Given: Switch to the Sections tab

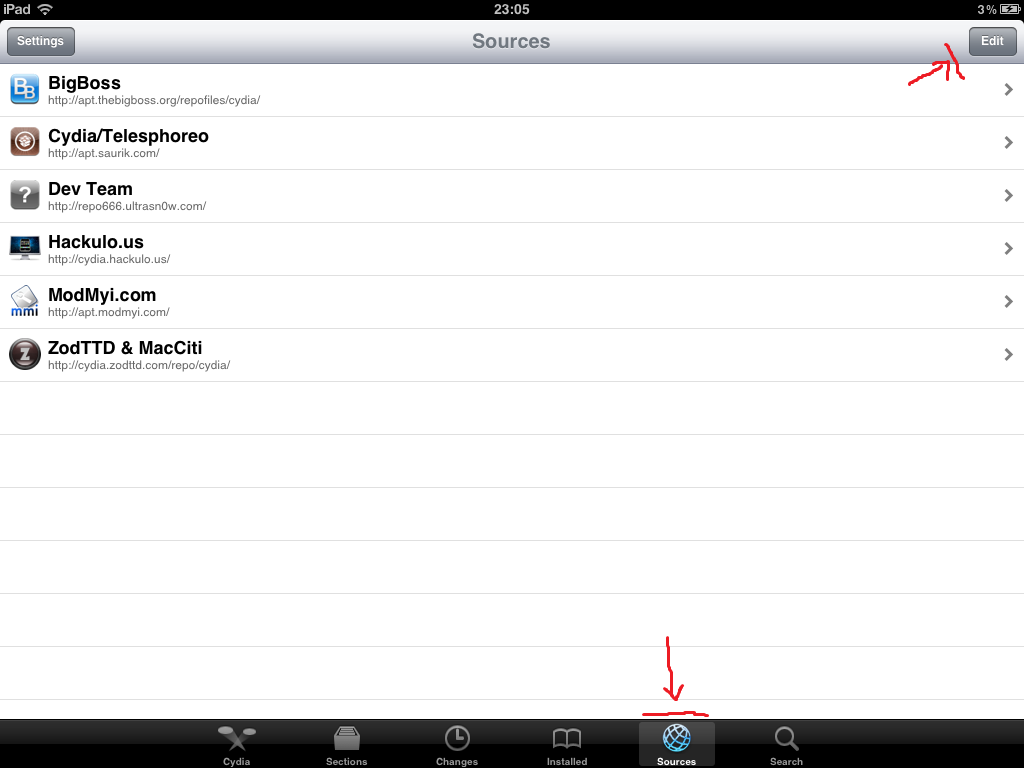Looking at the screenshot, I should coord(346,745).
